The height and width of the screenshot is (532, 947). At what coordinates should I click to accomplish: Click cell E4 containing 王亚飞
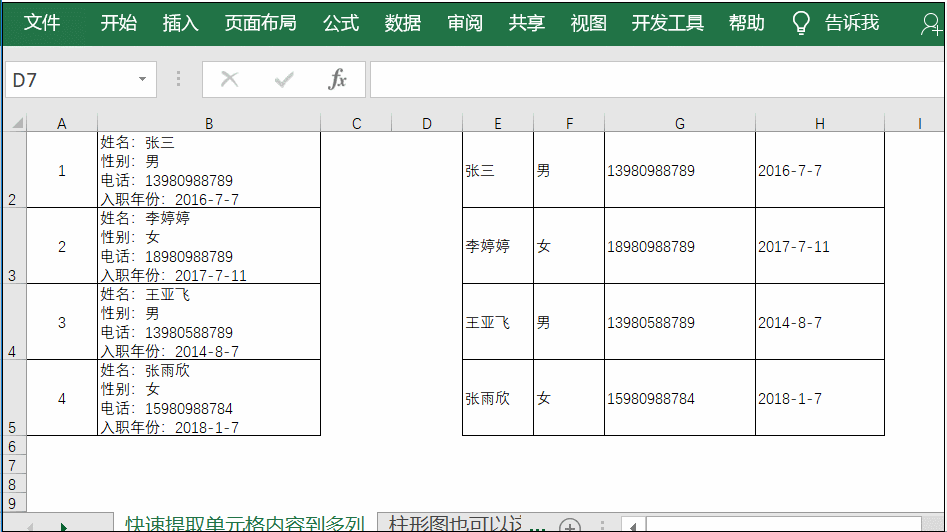[498, 322]
